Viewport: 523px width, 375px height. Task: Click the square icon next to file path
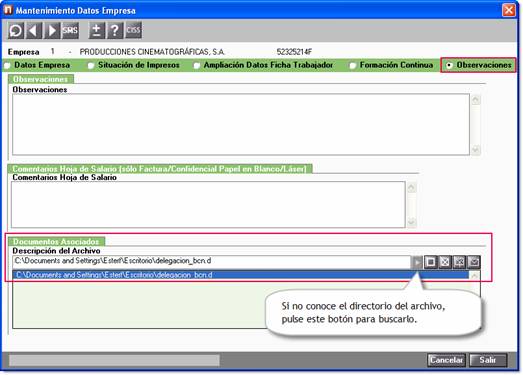point(431,262)
